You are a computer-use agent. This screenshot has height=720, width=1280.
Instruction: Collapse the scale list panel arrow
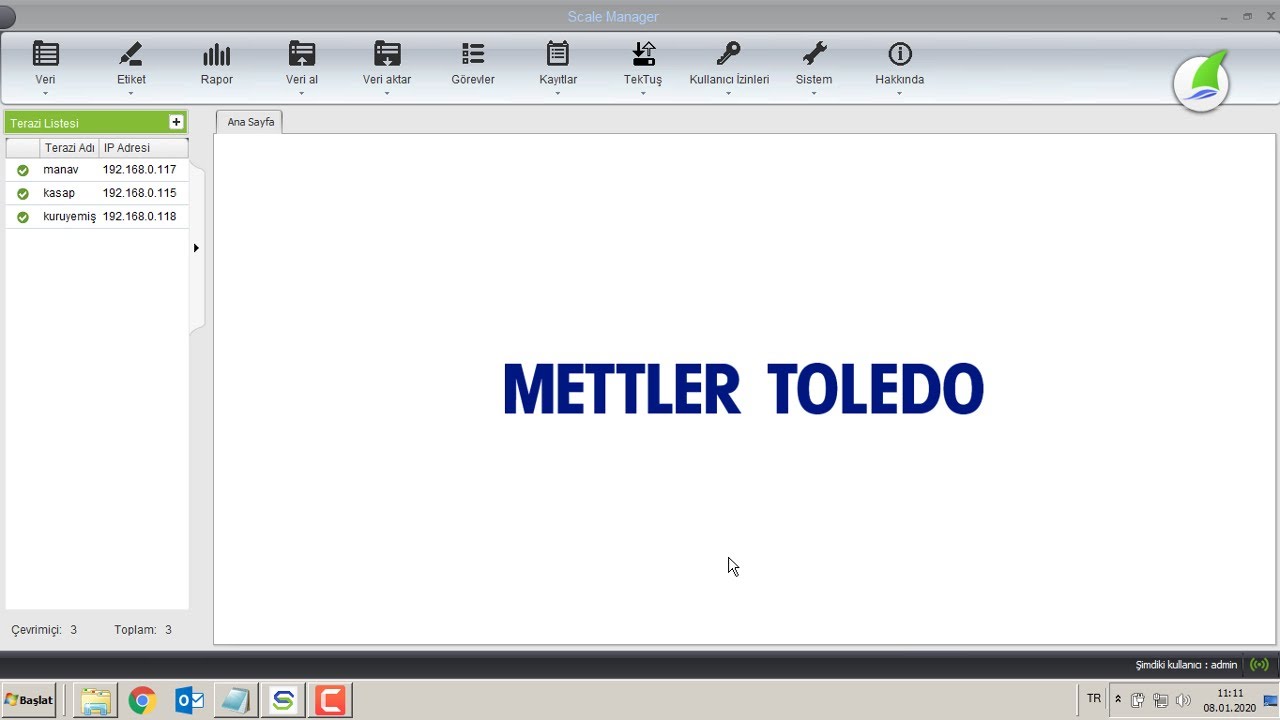click(196, 248)
